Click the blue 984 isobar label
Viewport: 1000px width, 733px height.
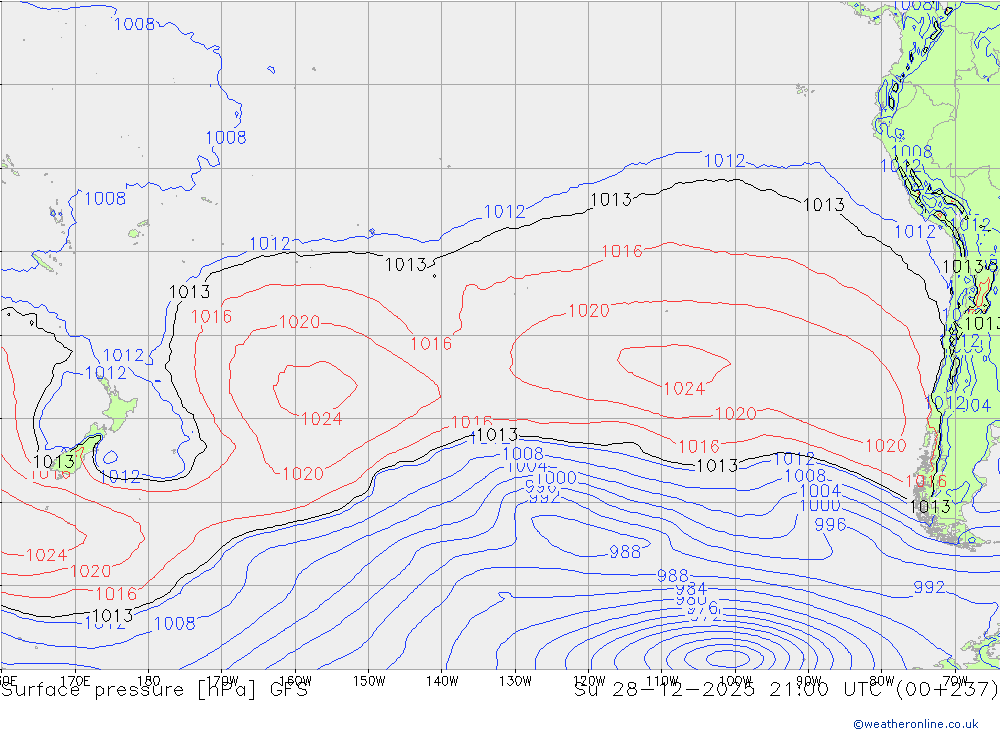(691, 588)
